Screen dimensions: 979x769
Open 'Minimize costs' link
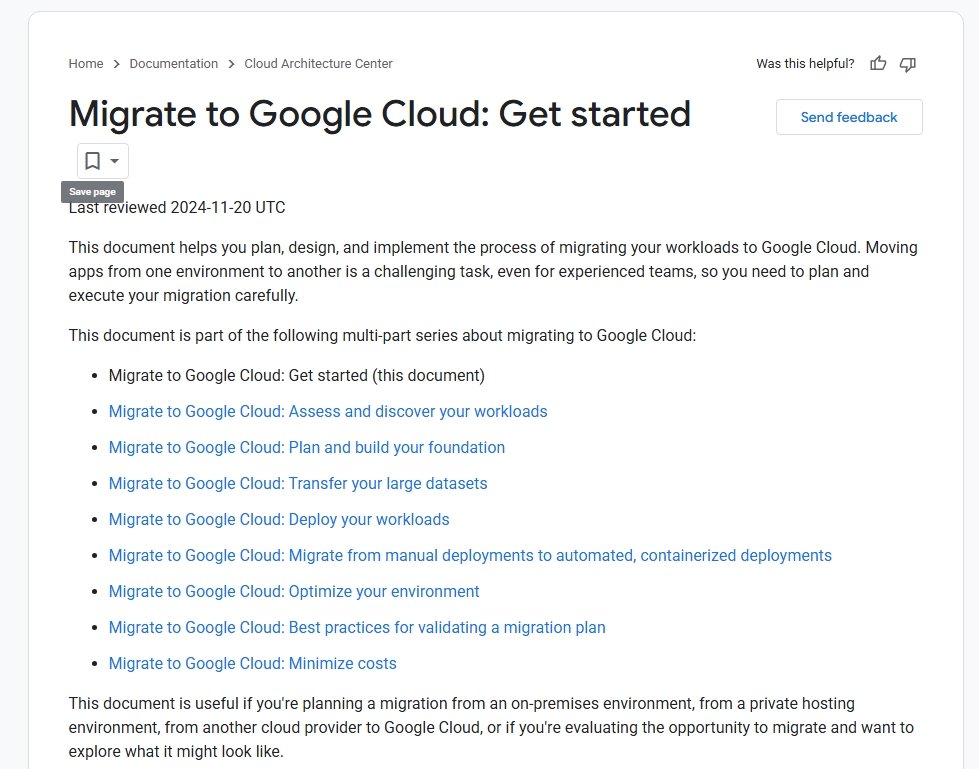coord(252,663)
